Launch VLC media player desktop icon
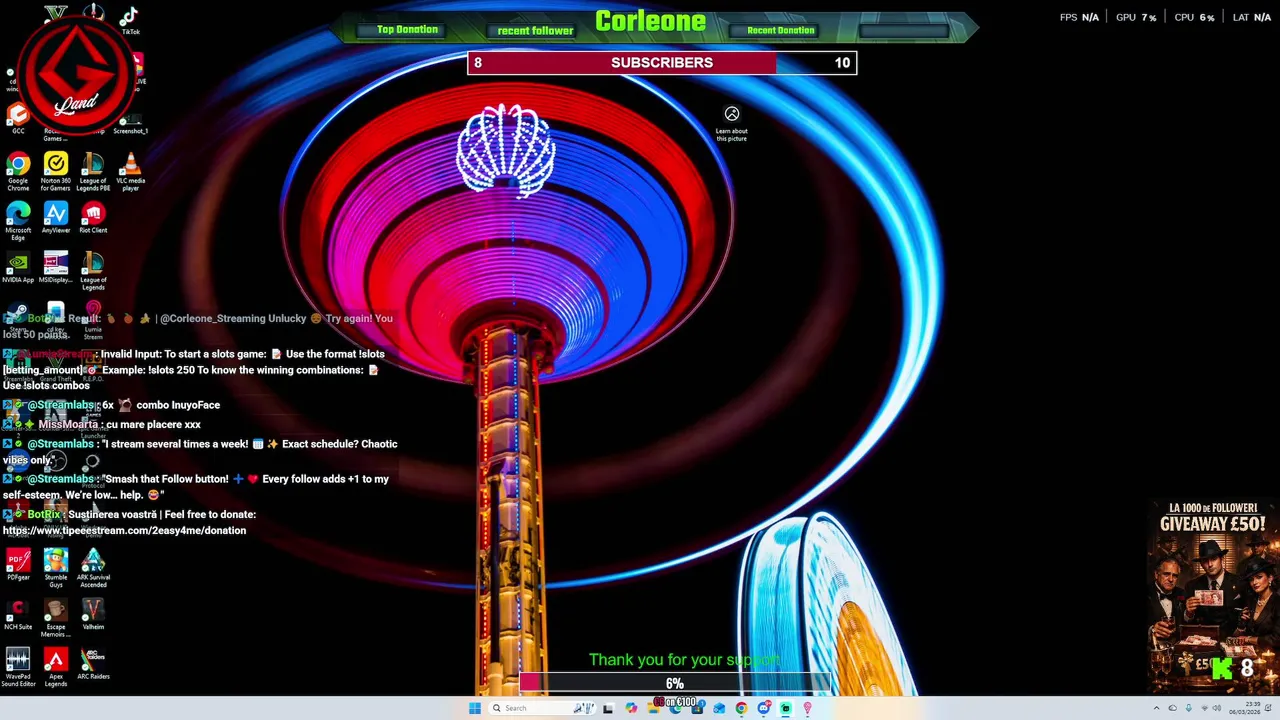This screenshot has height=720, width=1280. [x=130, y=172]
